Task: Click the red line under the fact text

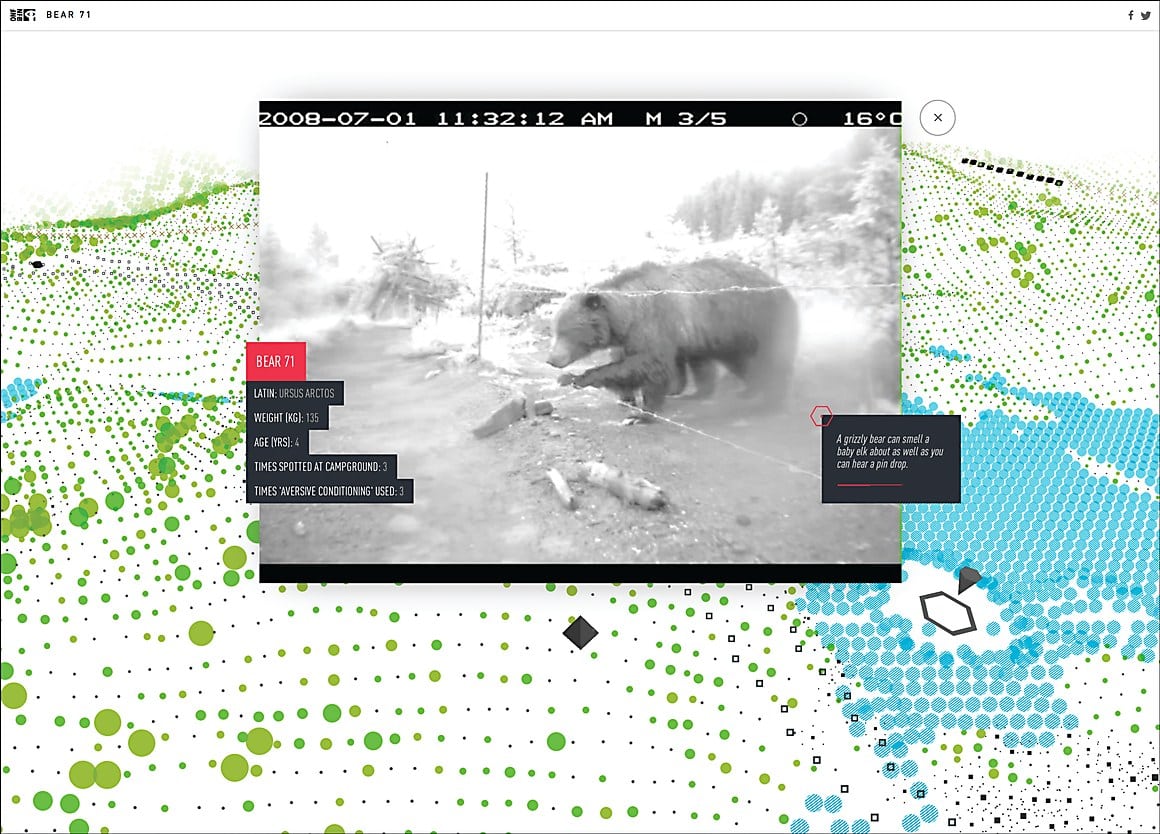Action: [x=869, y=485]
